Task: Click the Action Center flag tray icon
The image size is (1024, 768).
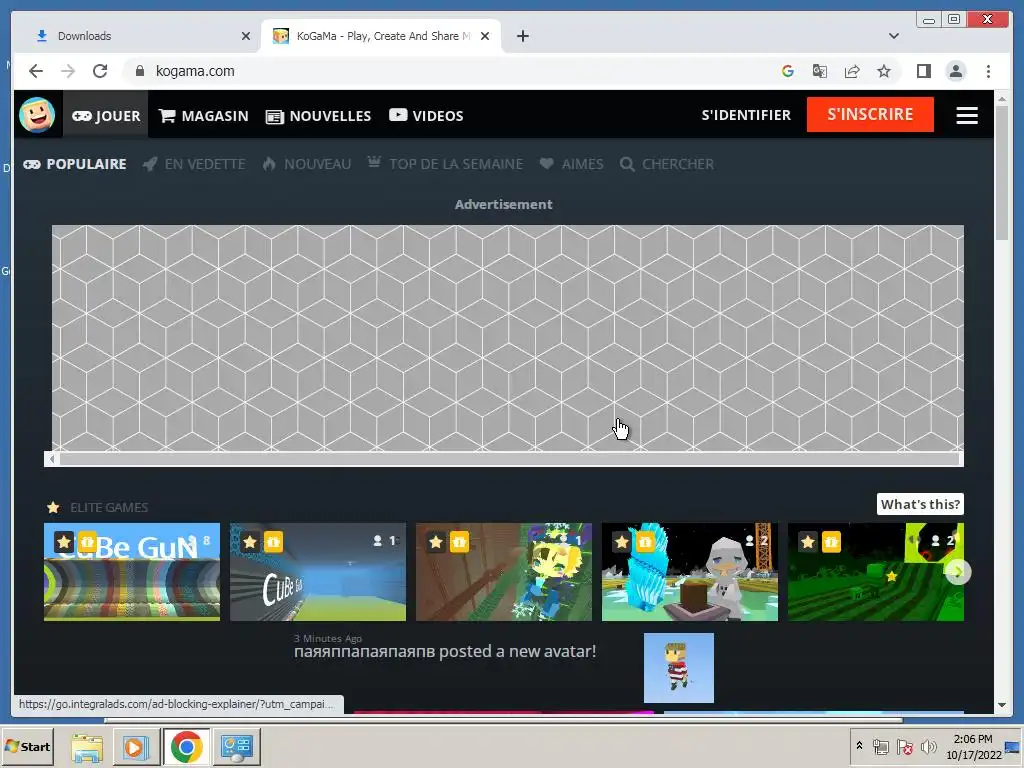Action: point(904,746)
